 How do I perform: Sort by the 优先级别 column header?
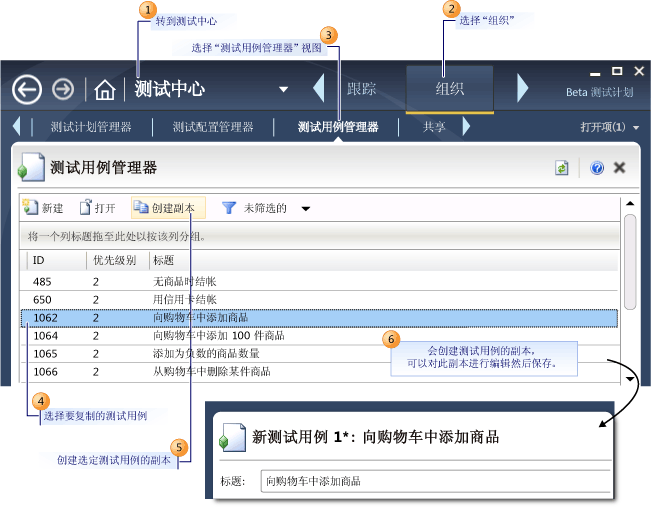[x=117, y=260]
